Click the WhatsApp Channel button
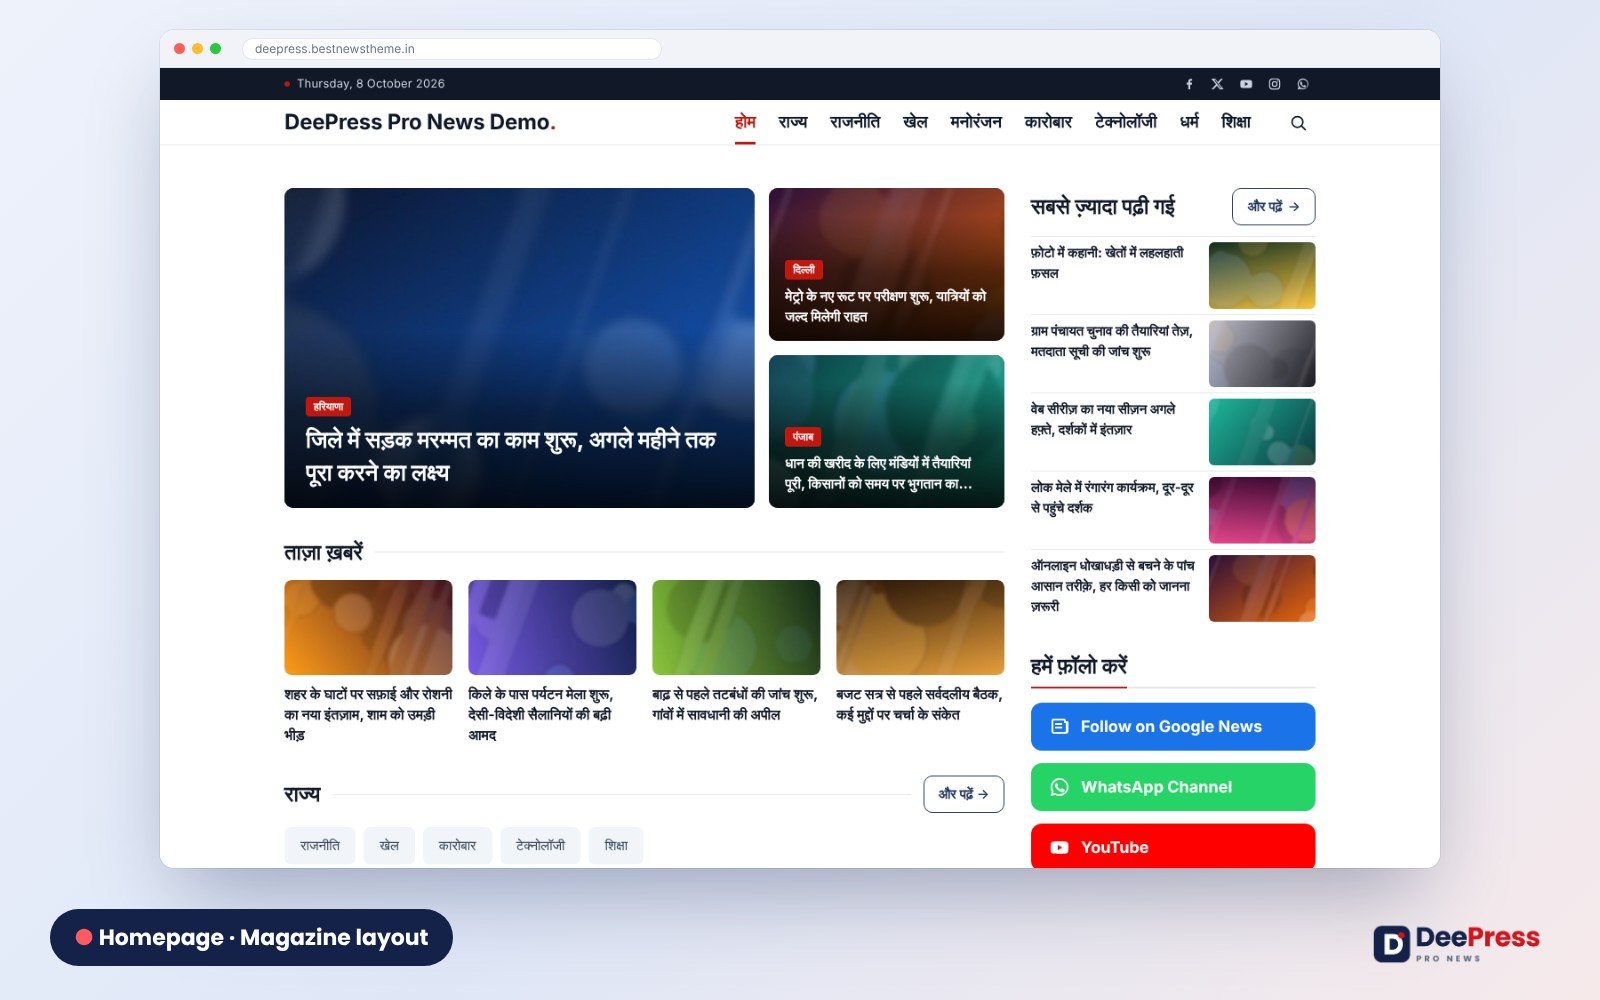Screen dimensions: 1600x1000 [x=1173, y=787]
